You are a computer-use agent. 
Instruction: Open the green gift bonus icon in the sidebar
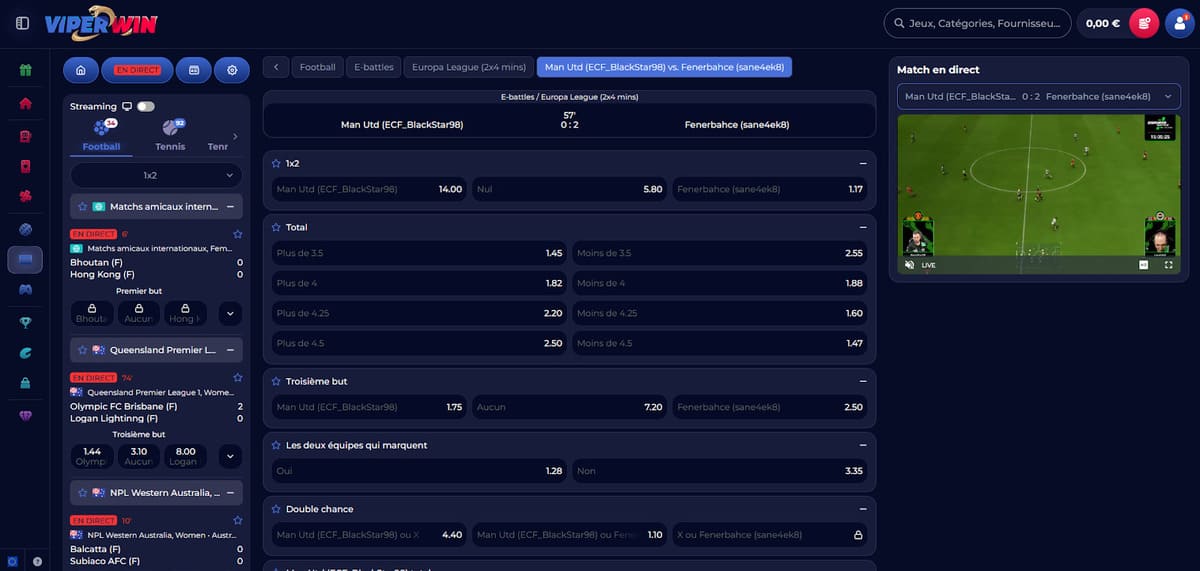click(x=25, y=70)
